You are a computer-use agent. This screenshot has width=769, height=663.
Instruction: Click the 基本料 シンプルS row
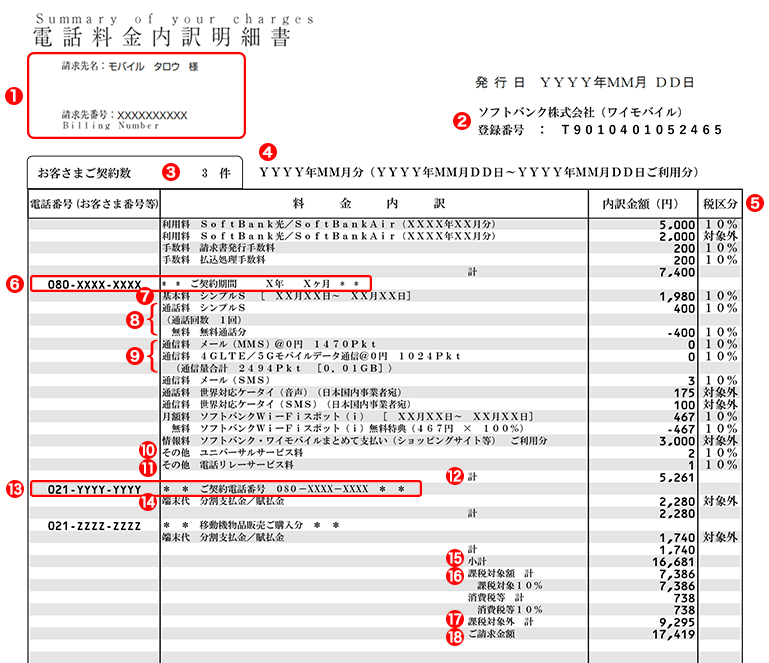[286, 296]
